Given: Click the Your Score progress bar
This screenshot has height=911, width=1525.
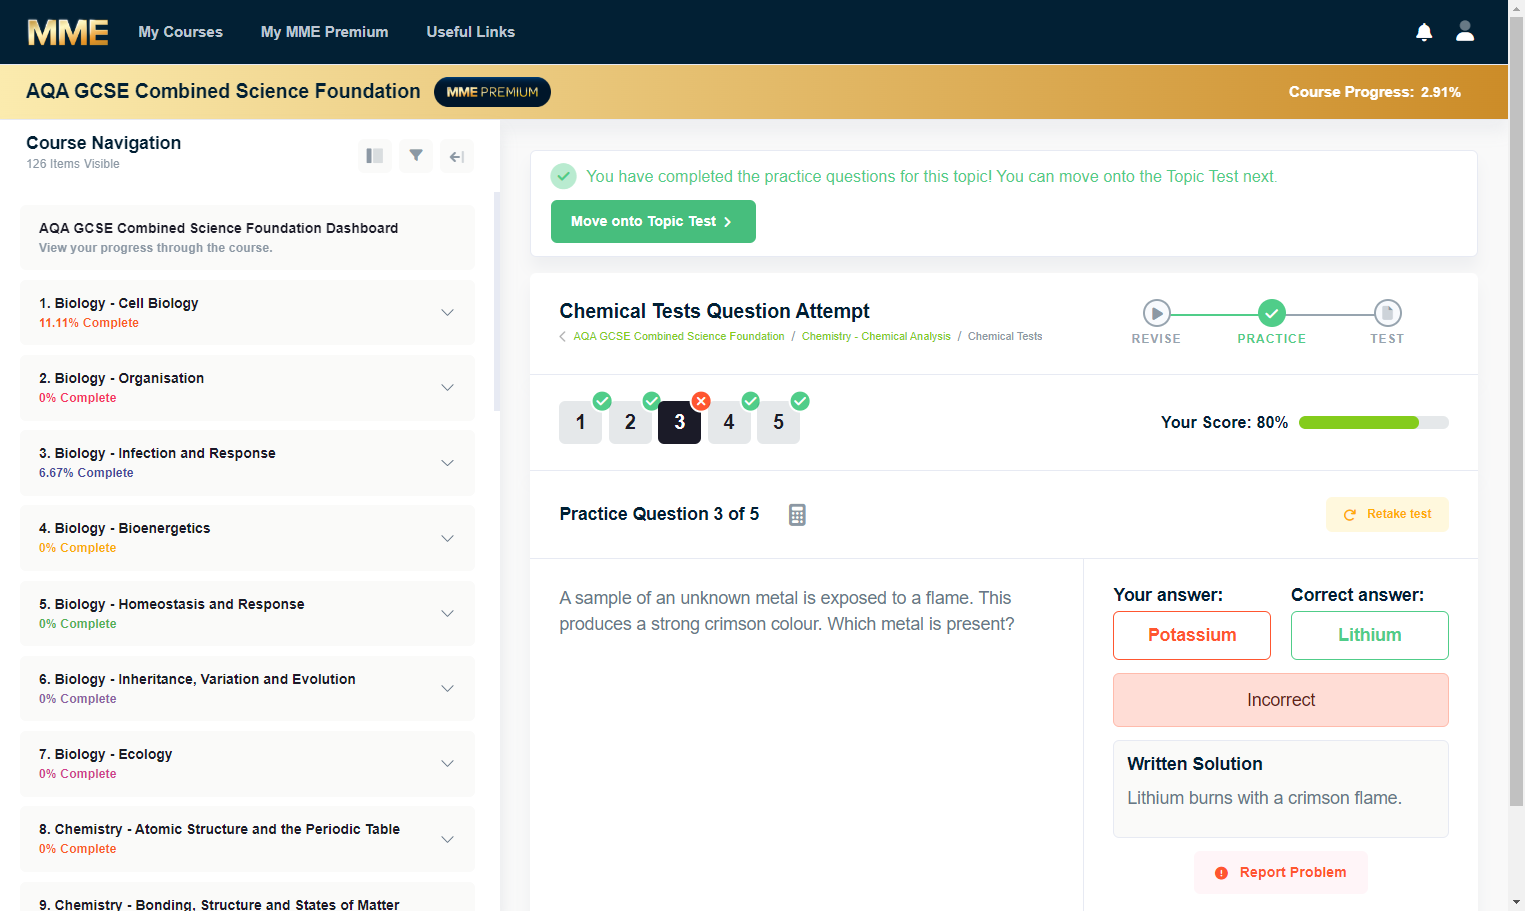Looking at the screenshot, I should (x=1373, y=423).
